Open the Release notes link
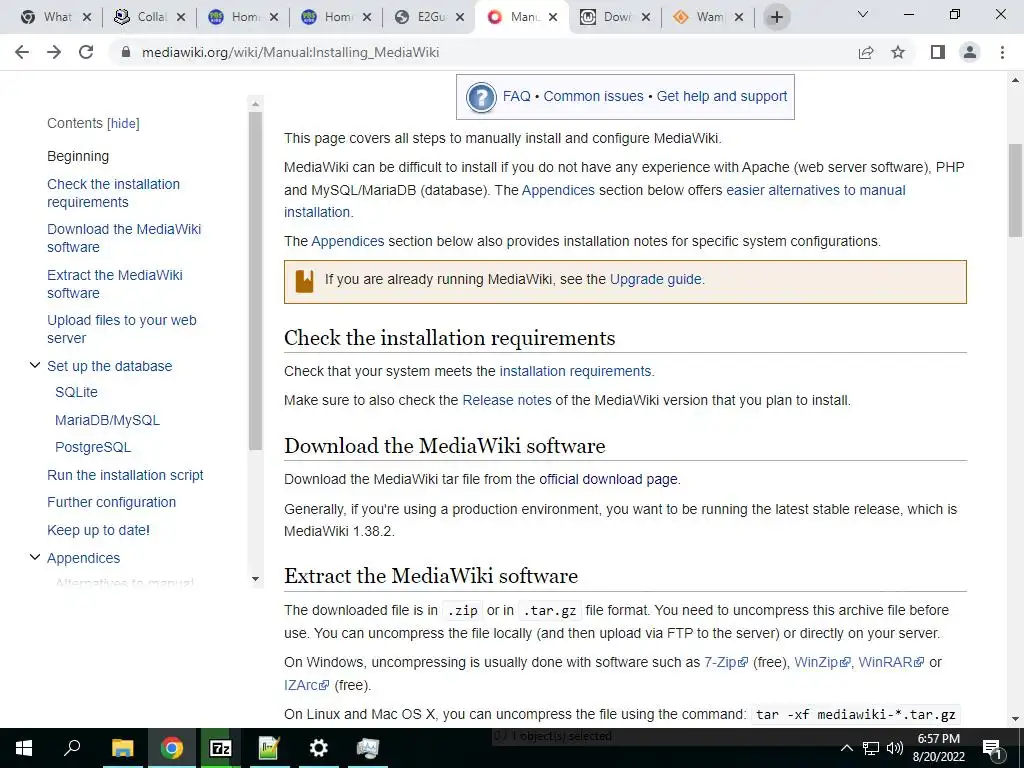Screen dimensions: 1024x768 507,400
